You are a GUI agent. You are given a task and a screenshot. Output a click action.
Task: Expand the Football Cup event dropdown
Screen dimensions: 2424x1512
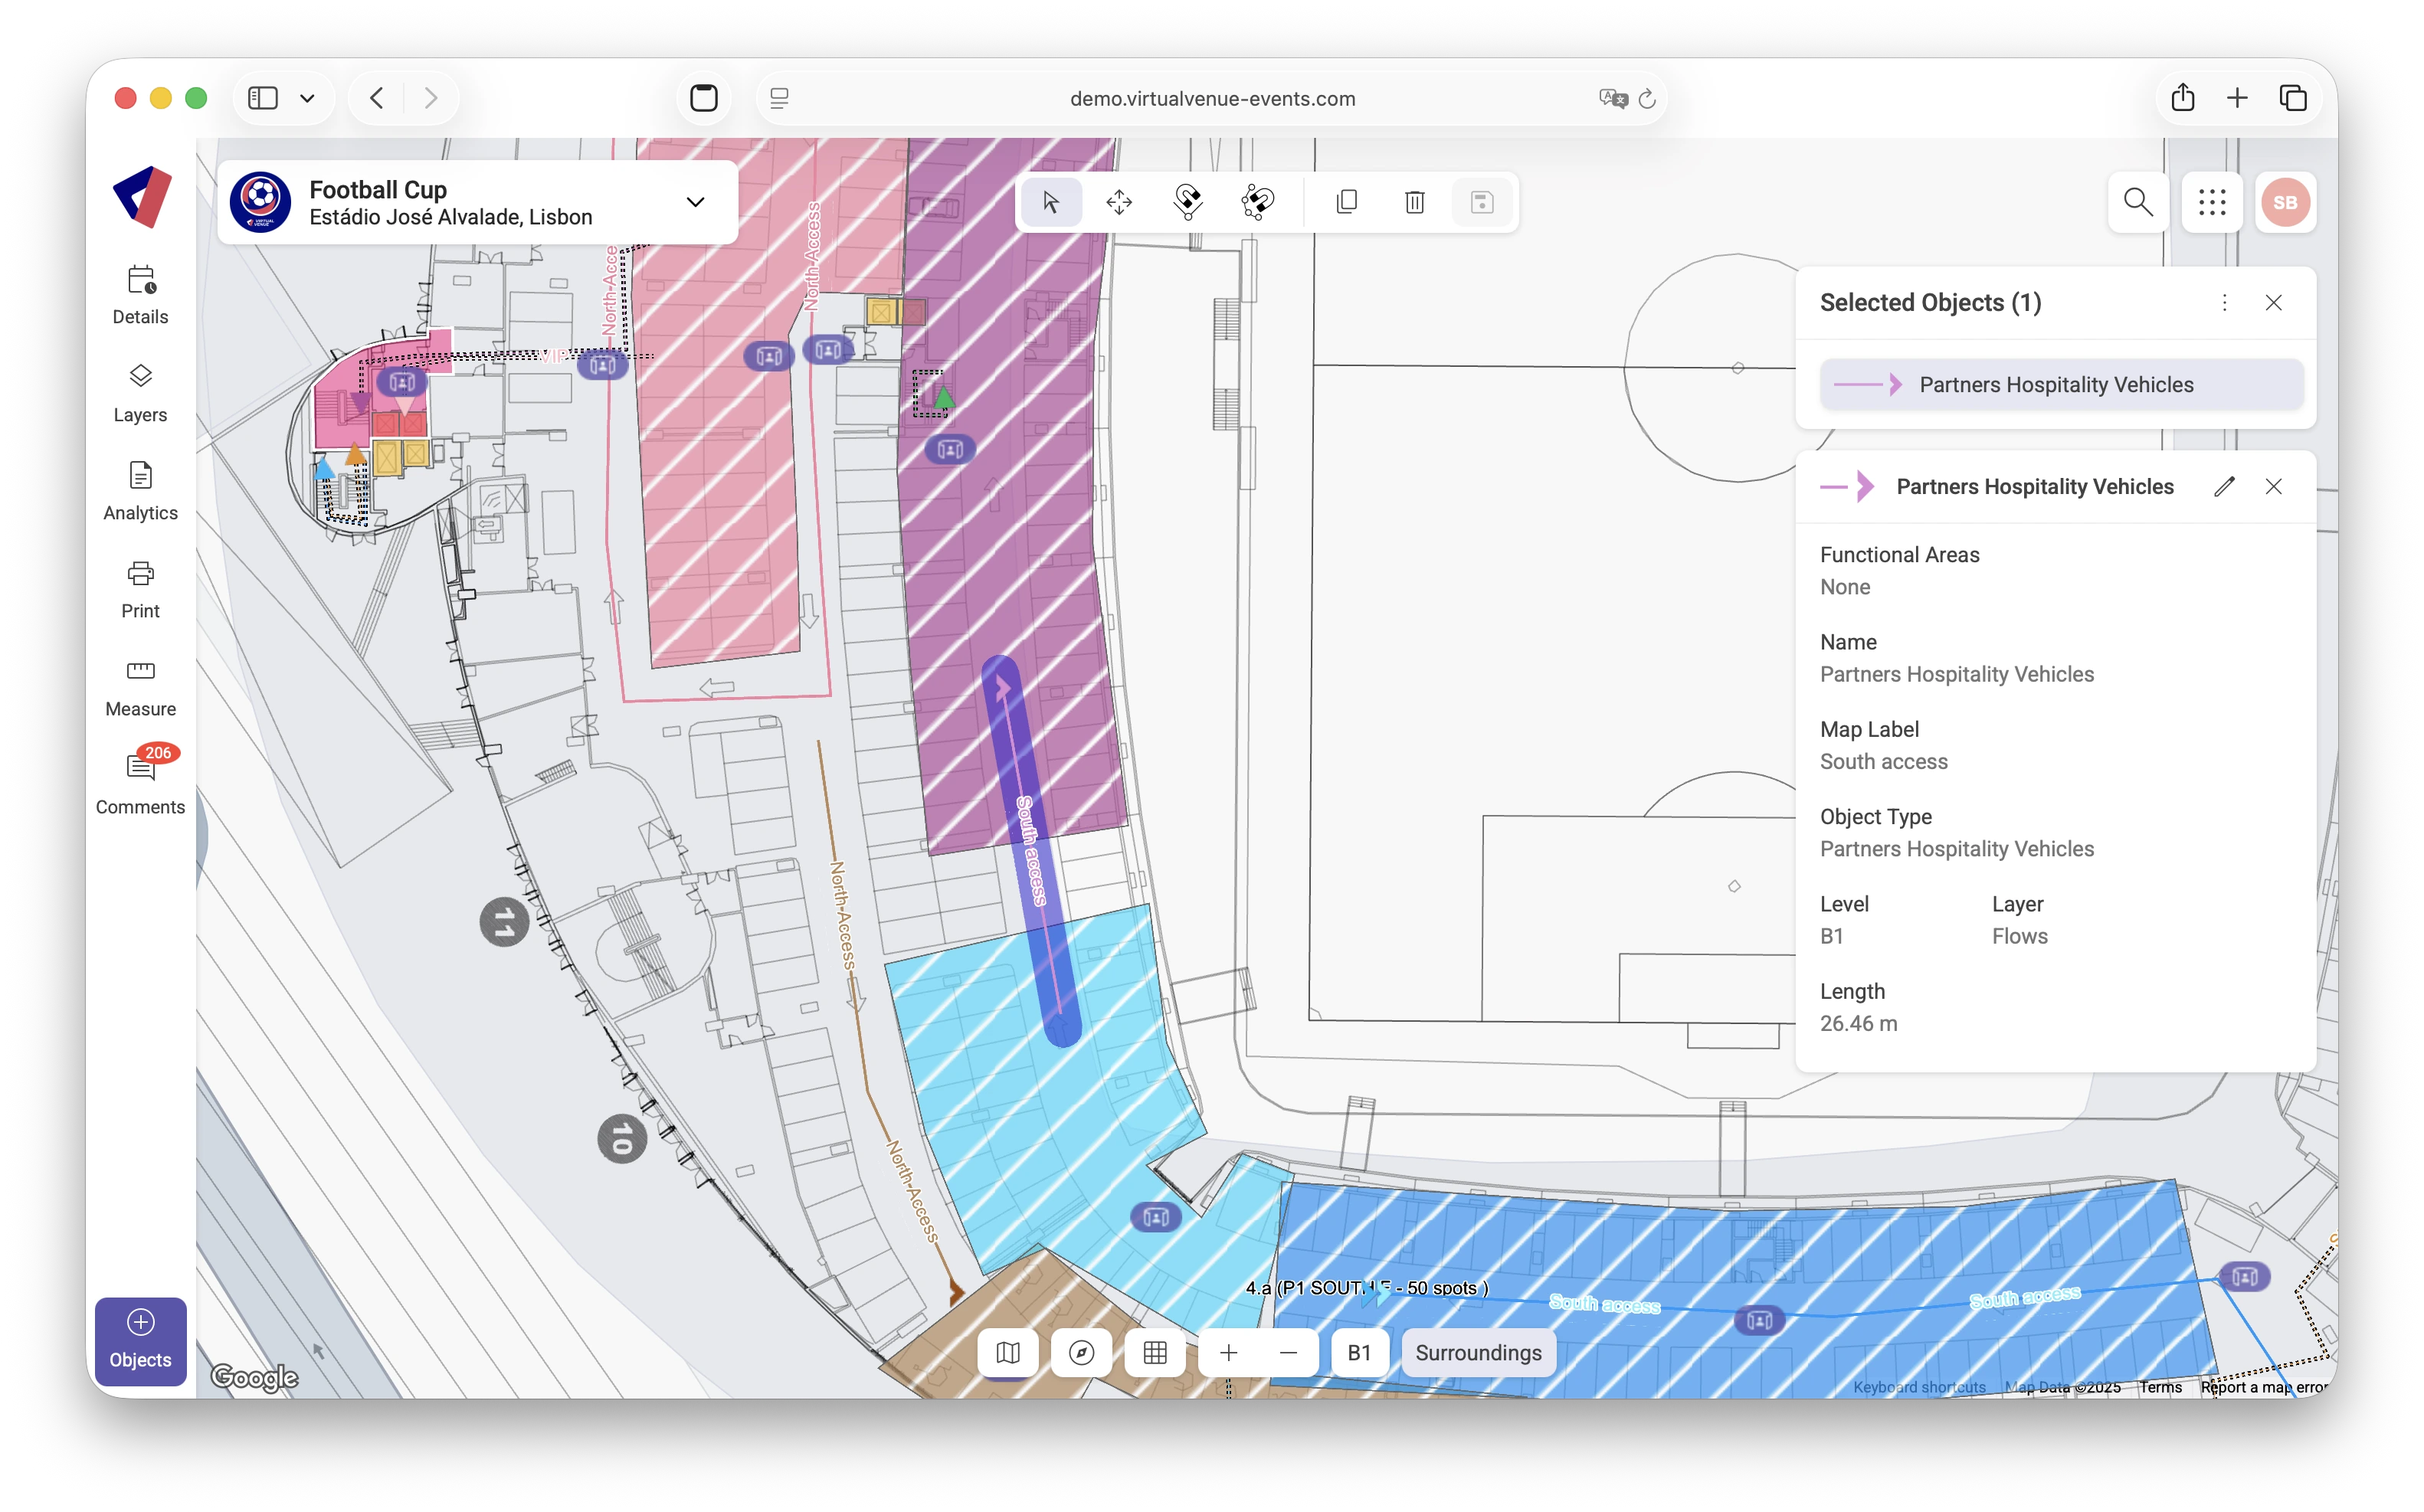pos(695,202)
